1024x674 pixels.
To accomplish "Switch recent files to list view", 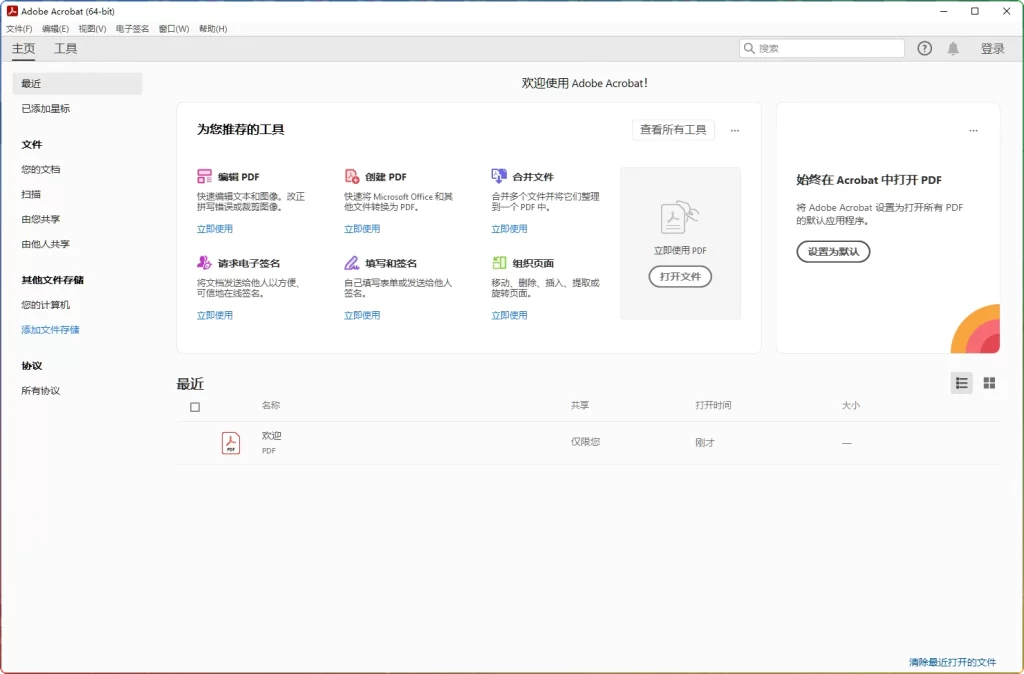I will tap(961, 382).
